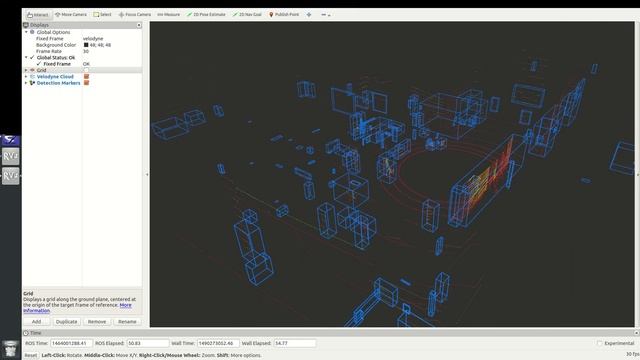Click the Displays panel monitor icon
This screenshot has height=360, width=640.
point(26,25)
